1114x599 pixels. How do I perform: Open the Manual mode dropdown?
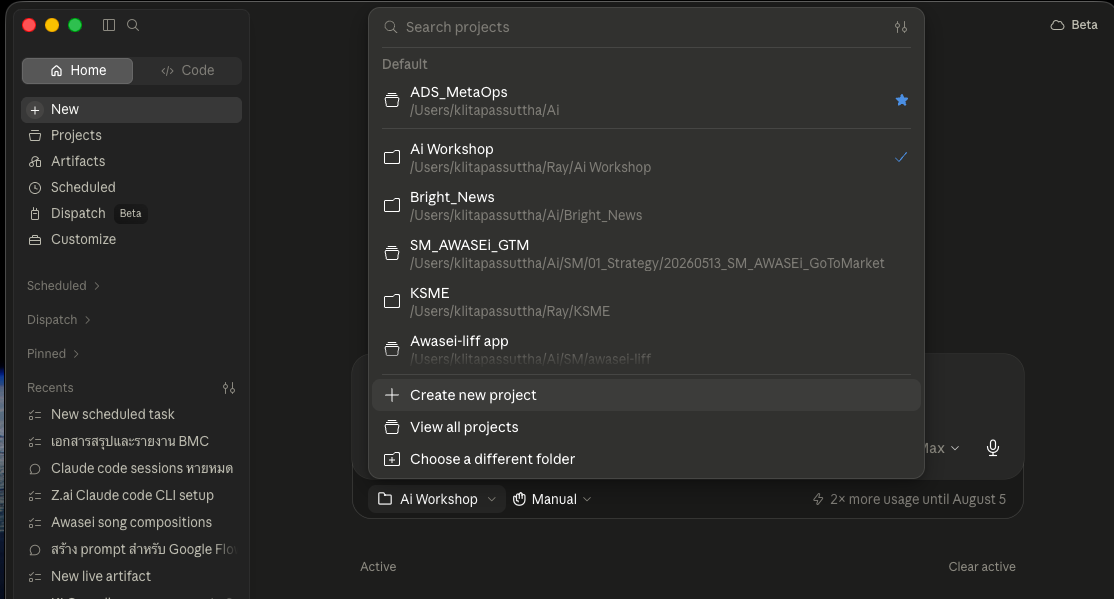pos(552,500)
